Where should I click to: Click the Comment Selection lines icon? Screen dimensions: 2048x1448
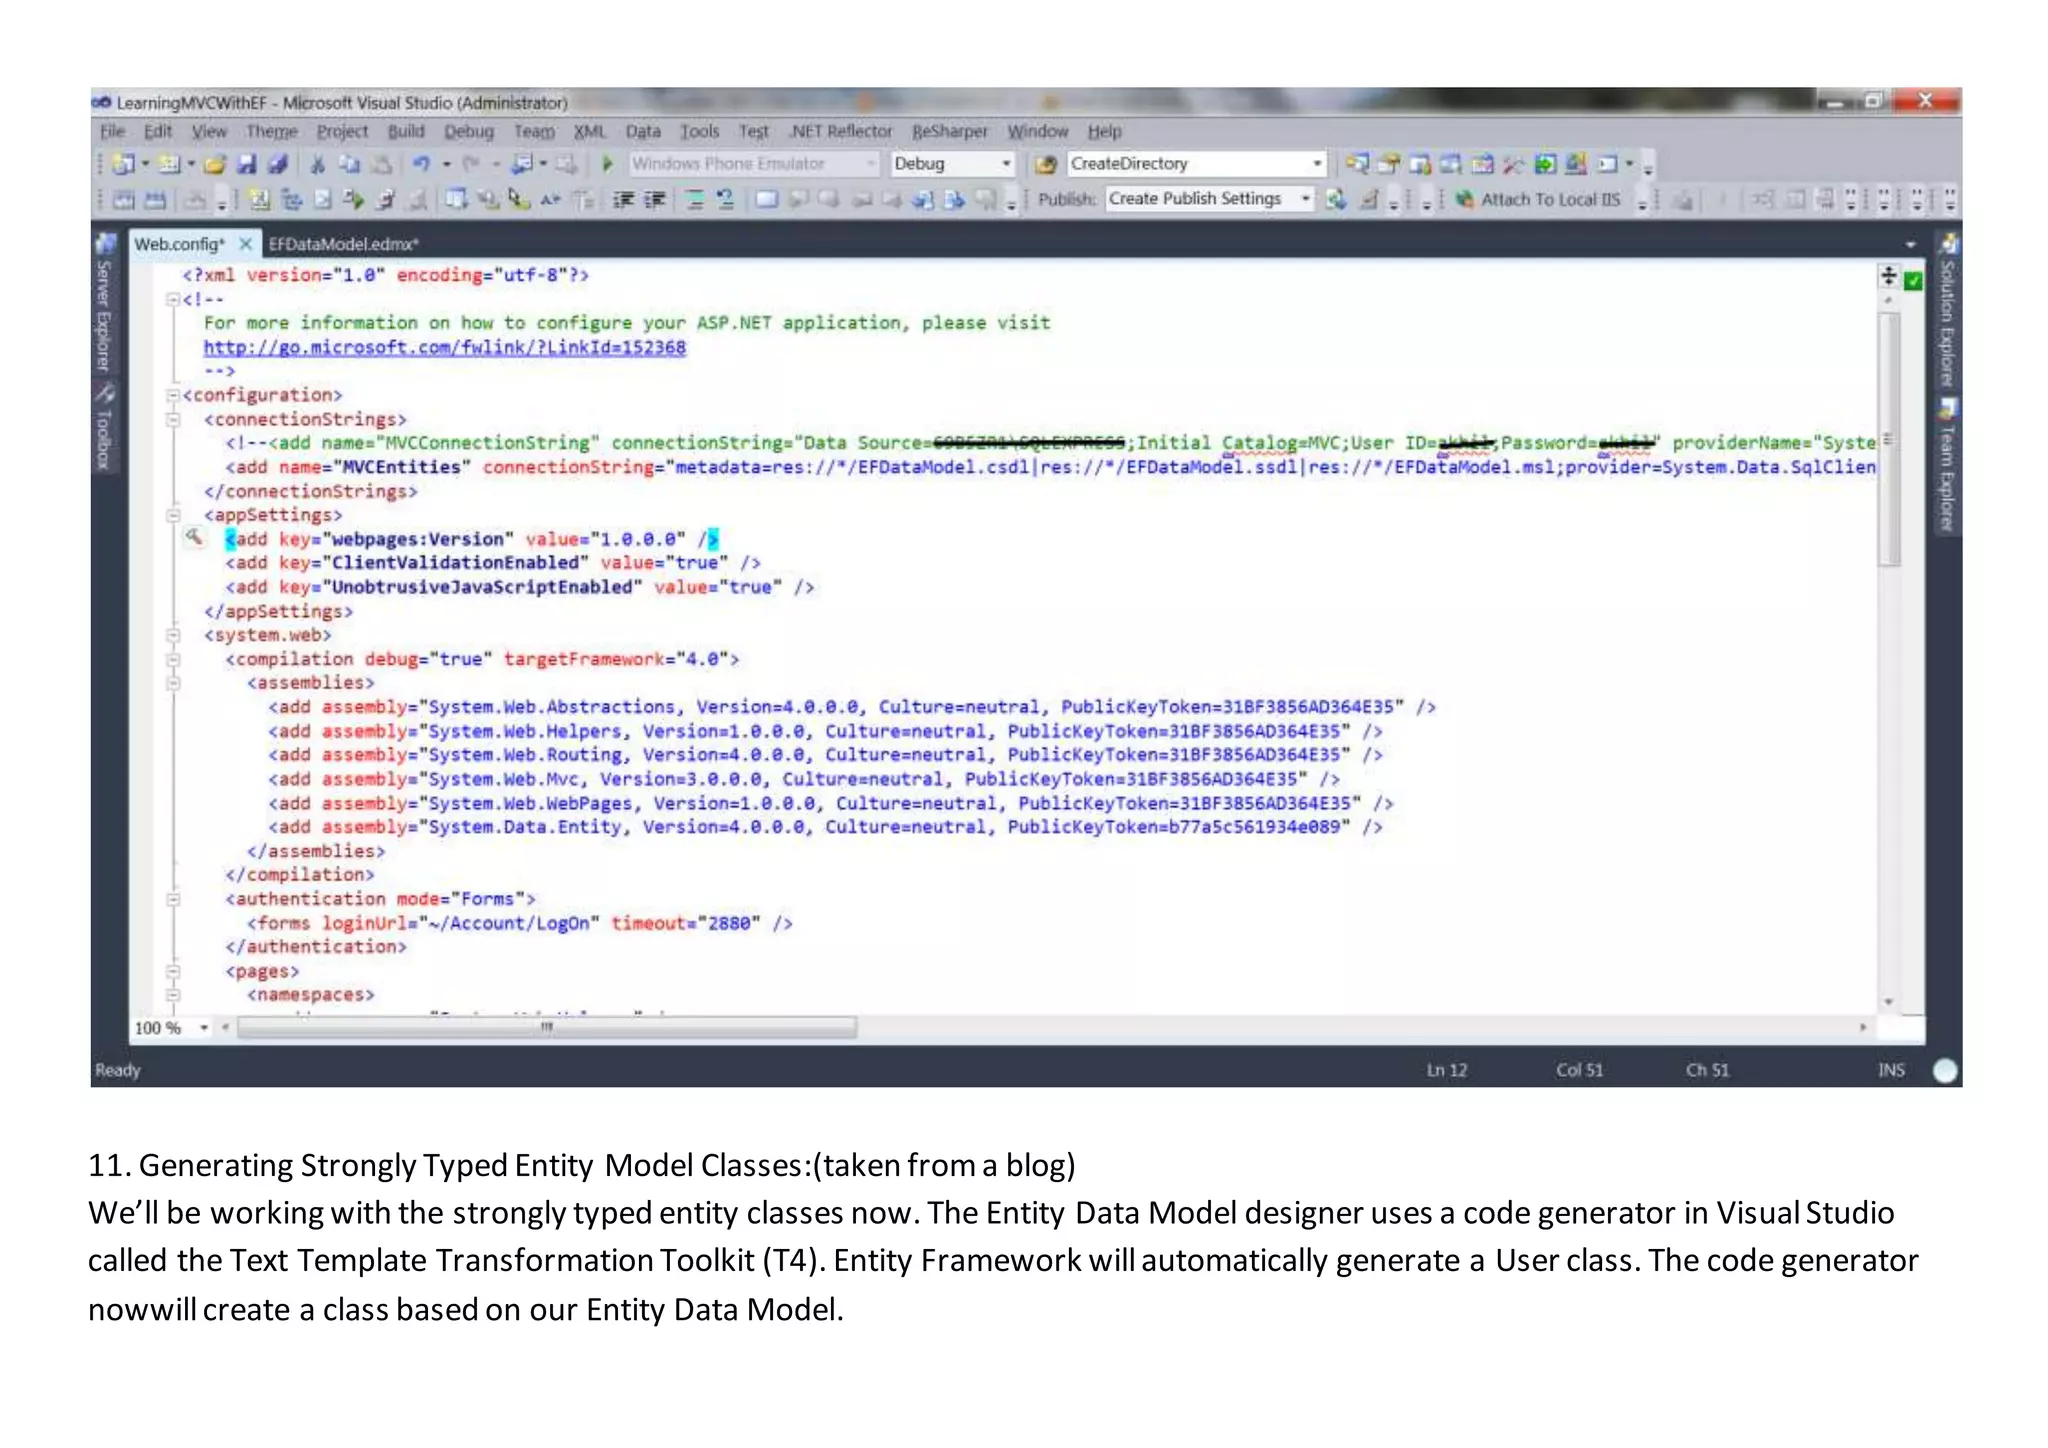[694, 200]
